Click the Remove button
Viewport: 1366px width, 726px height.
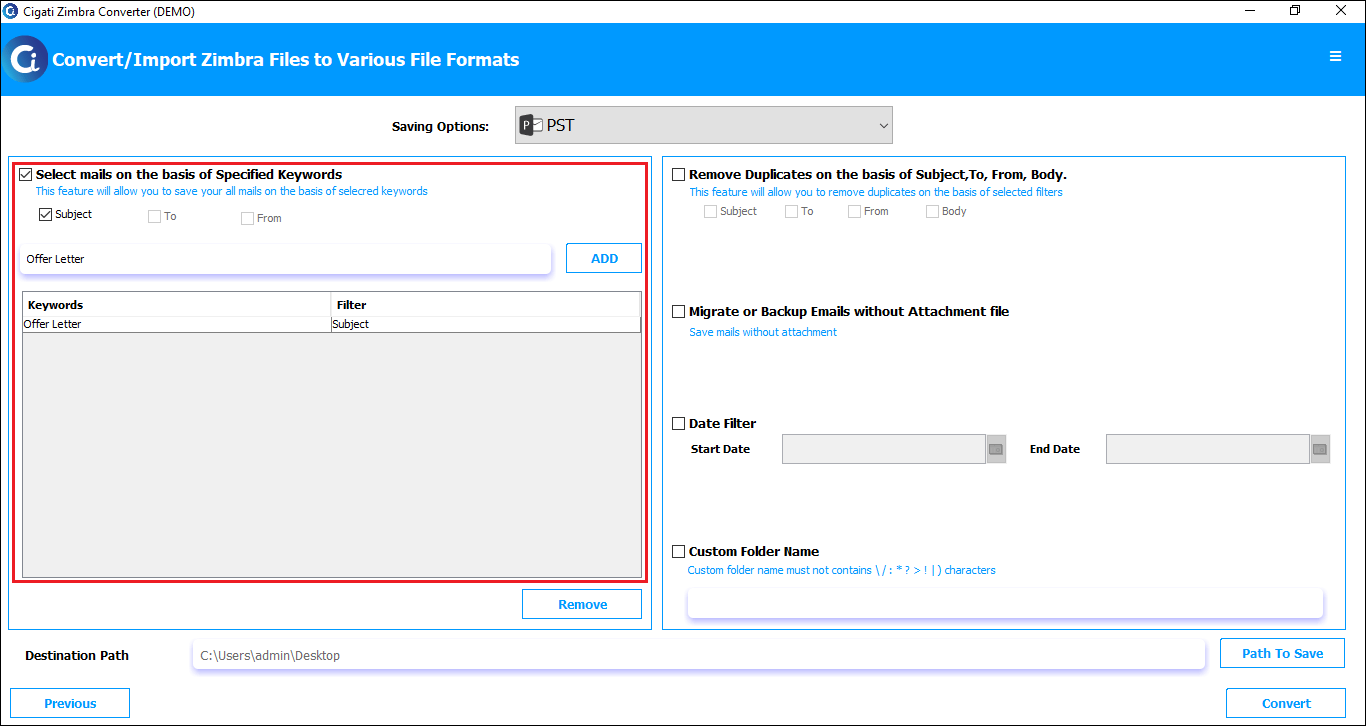click(582, 604)
